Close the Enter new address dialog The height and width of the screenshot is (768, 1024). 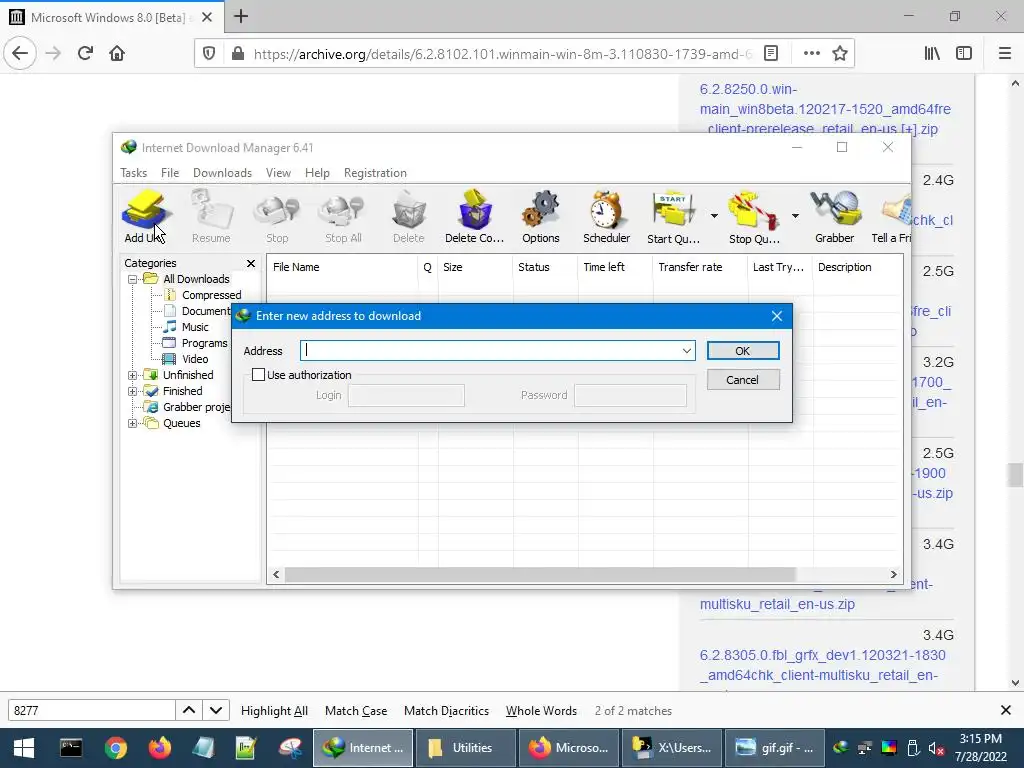tap(776, 316)
